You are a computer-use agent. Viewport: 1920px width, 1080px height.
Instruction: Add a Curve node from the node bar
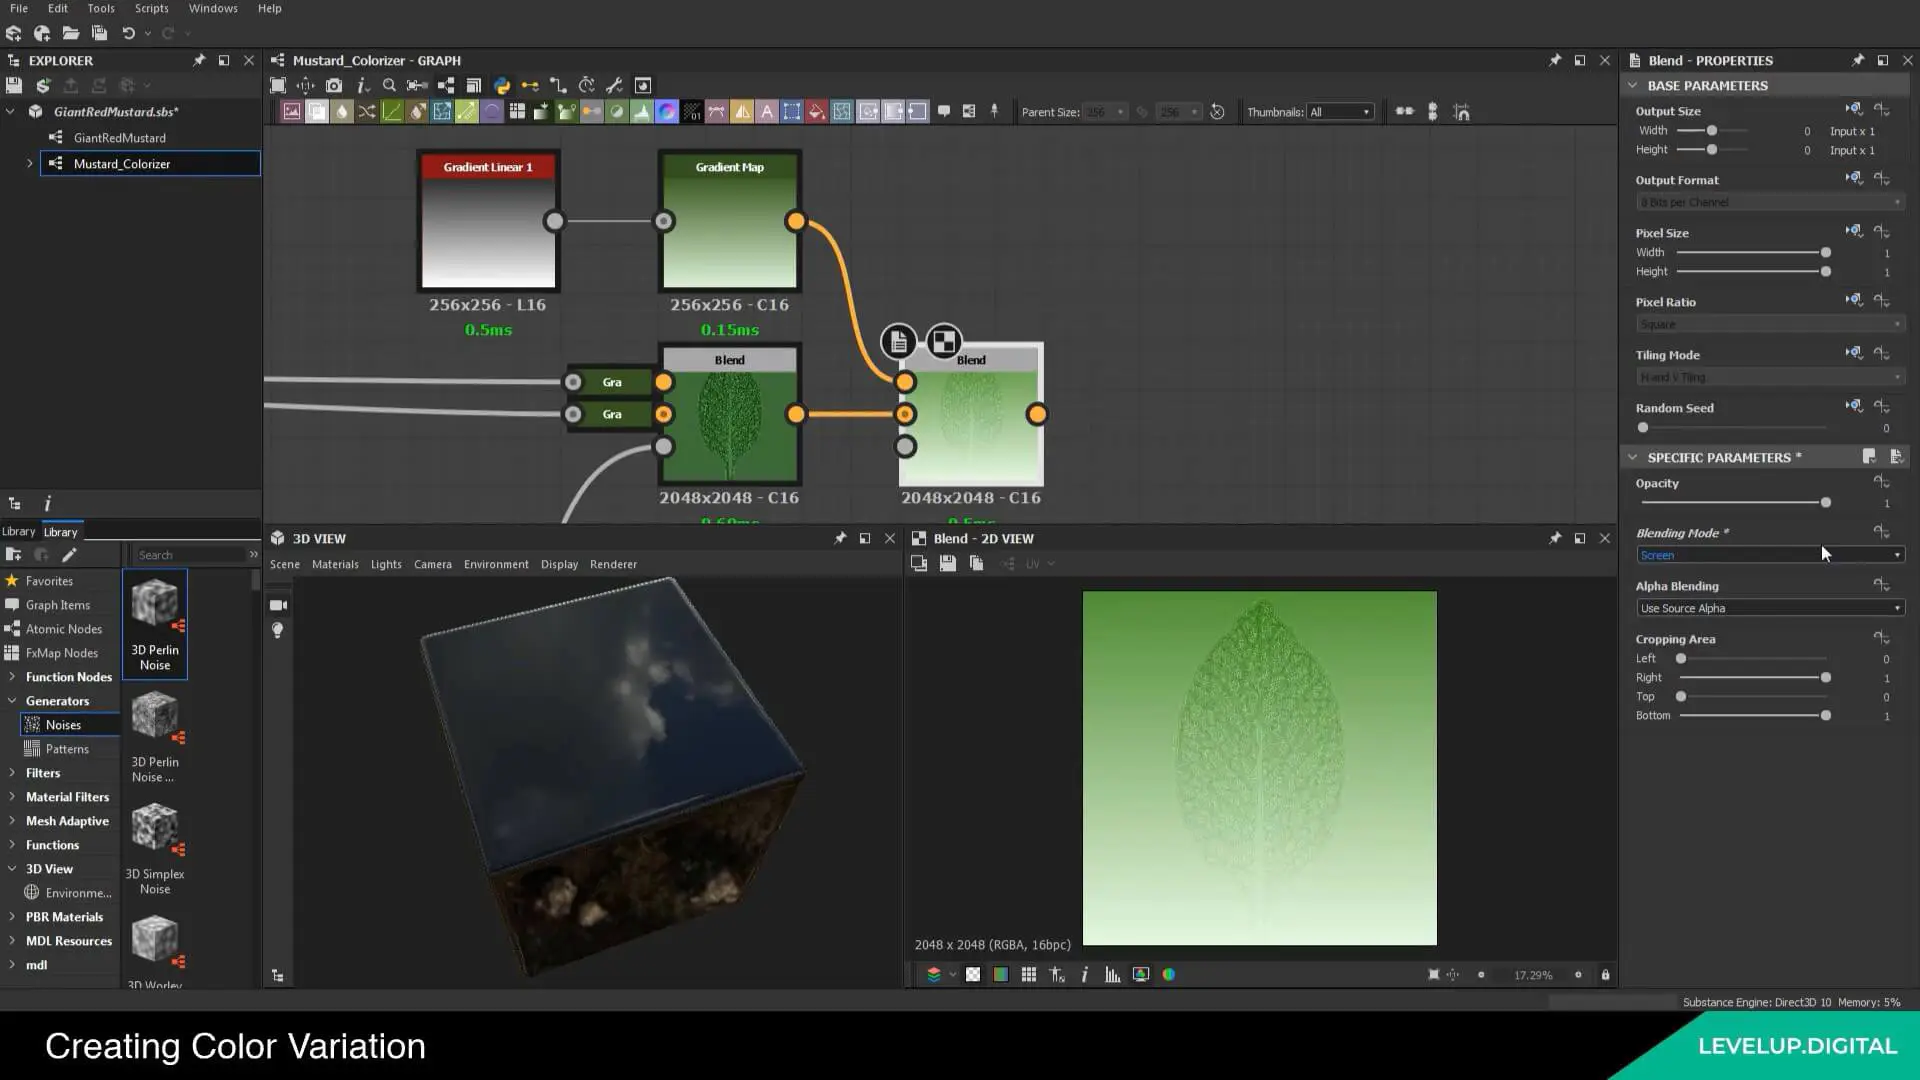tap(392, 112)
